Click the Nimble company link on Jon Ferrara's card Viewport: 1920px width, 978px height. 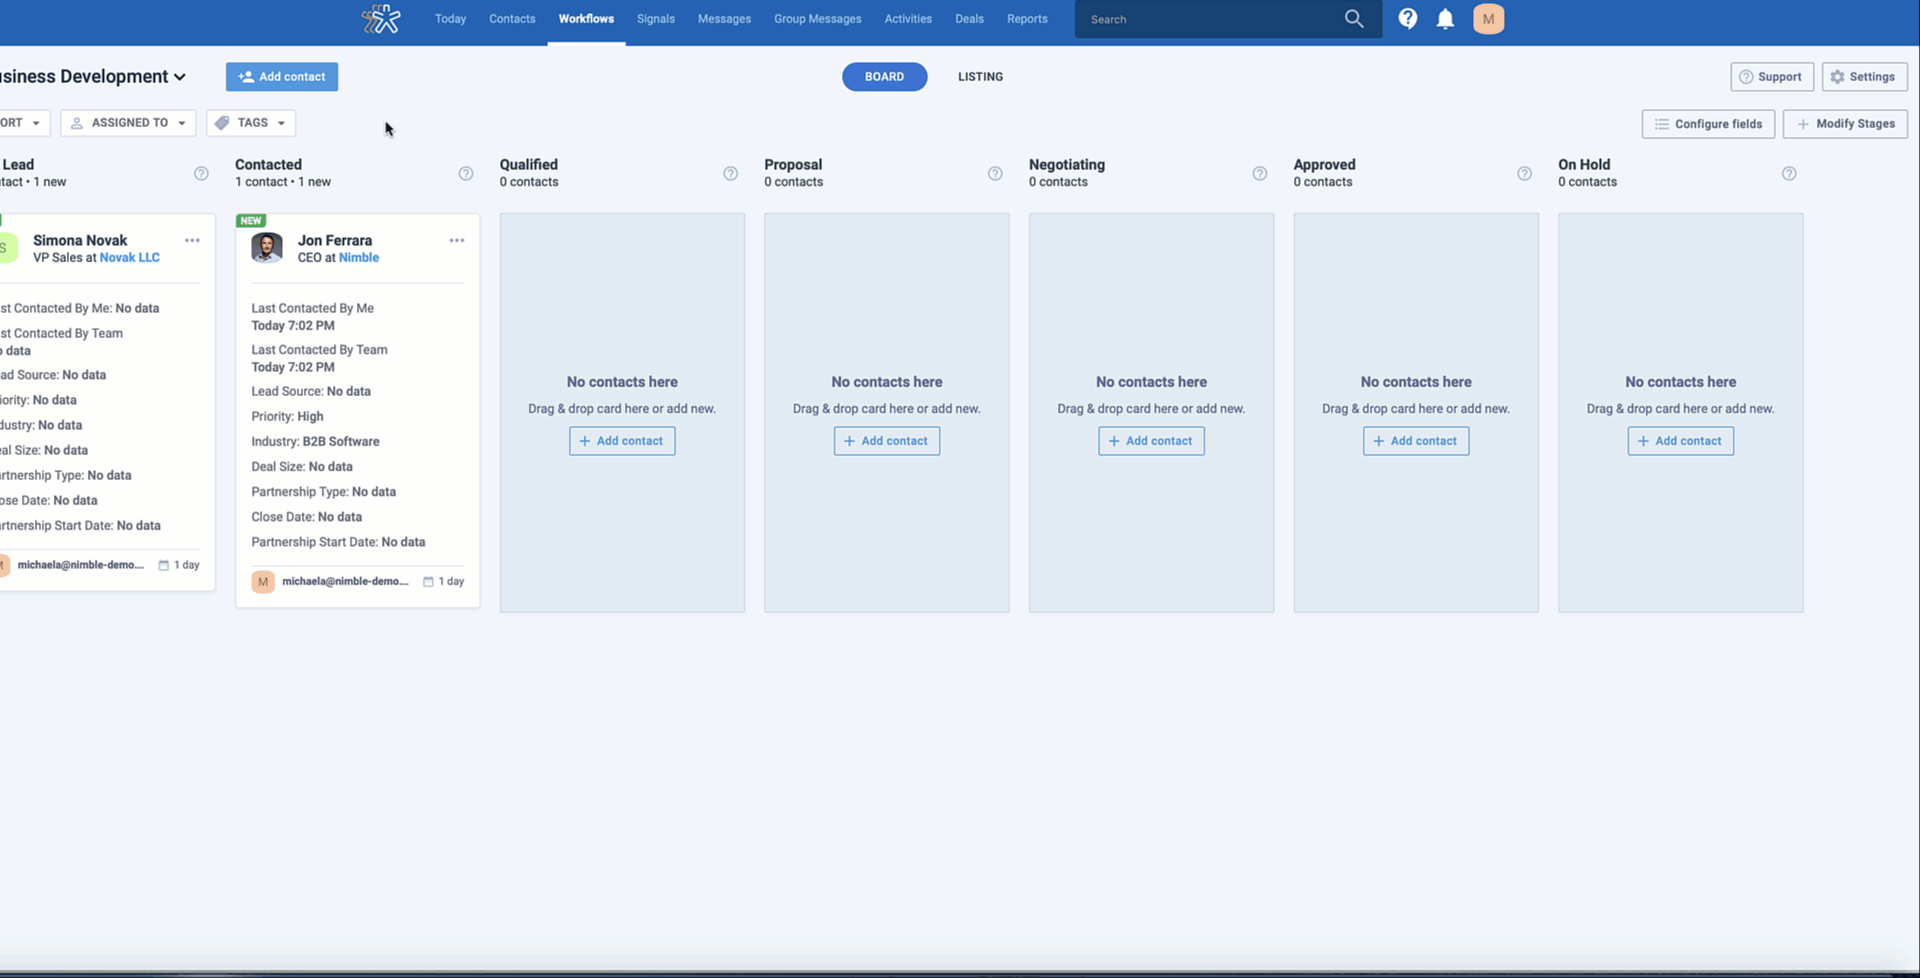click(x=361, y=257)
